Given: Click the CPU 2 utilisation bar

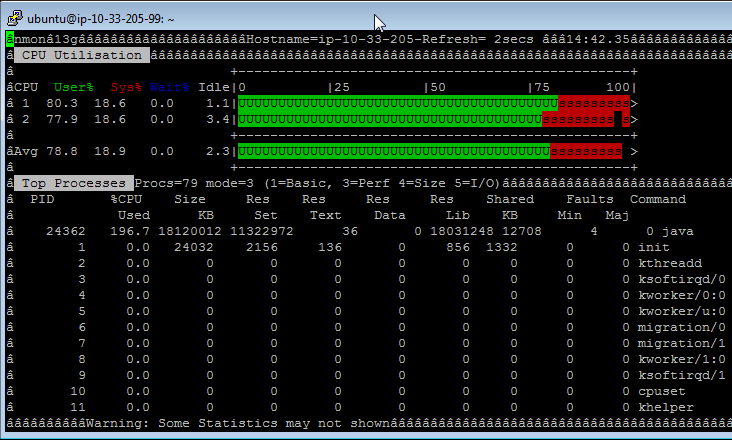Looking at the screenshot, I should click(x=433, y=119).
